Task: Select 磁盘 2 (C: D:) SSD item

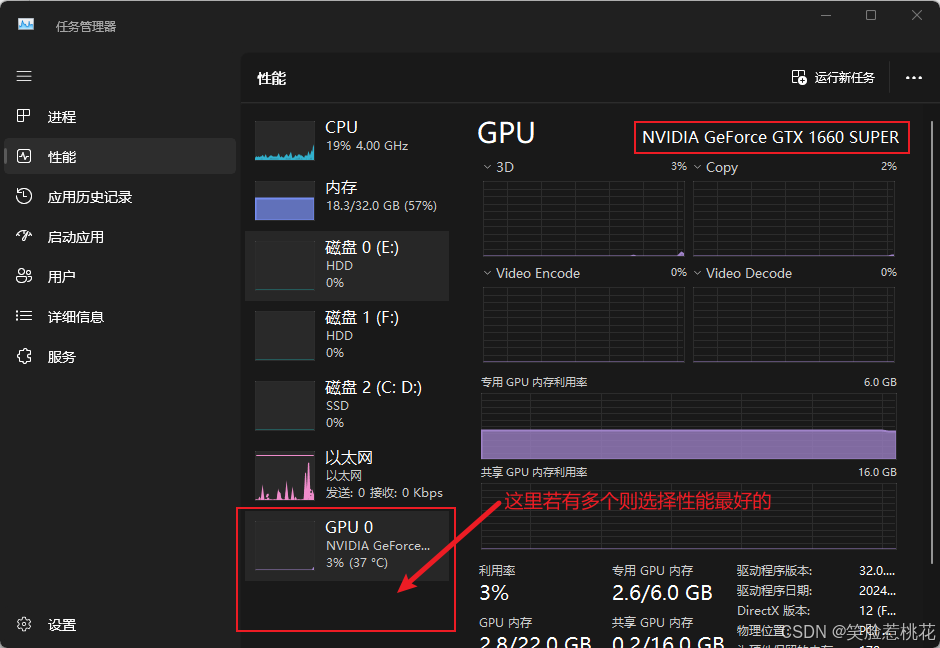Action: coord(347,405)
